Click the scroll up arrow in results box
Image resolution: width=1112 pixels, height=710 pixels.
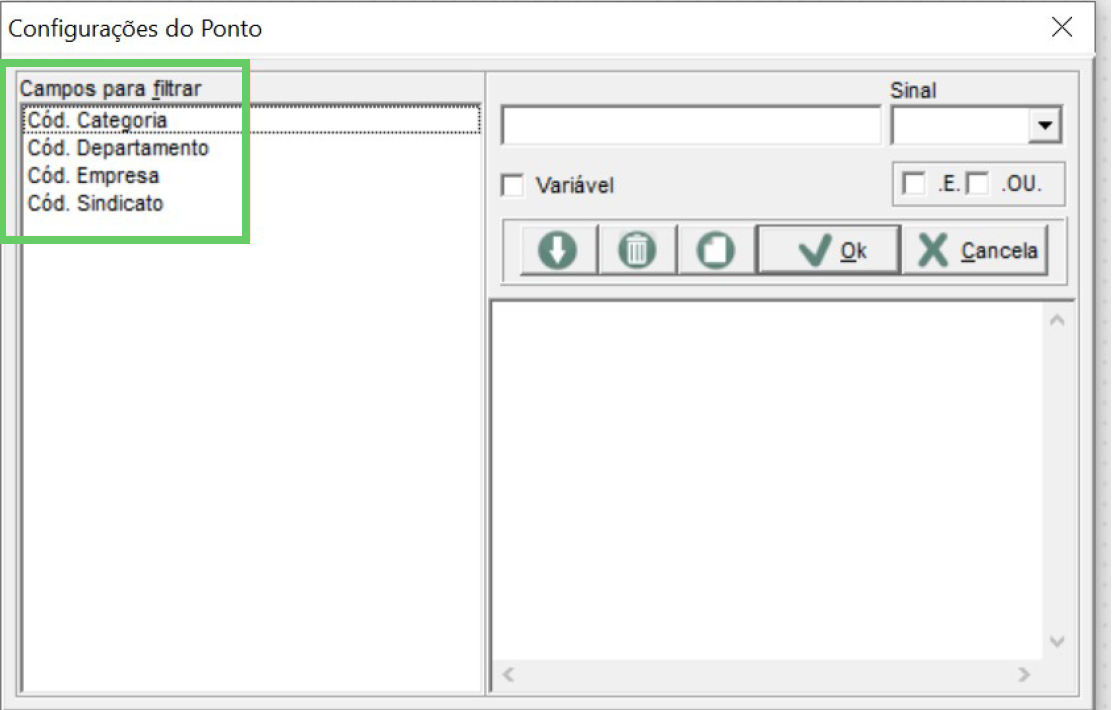1057,321
